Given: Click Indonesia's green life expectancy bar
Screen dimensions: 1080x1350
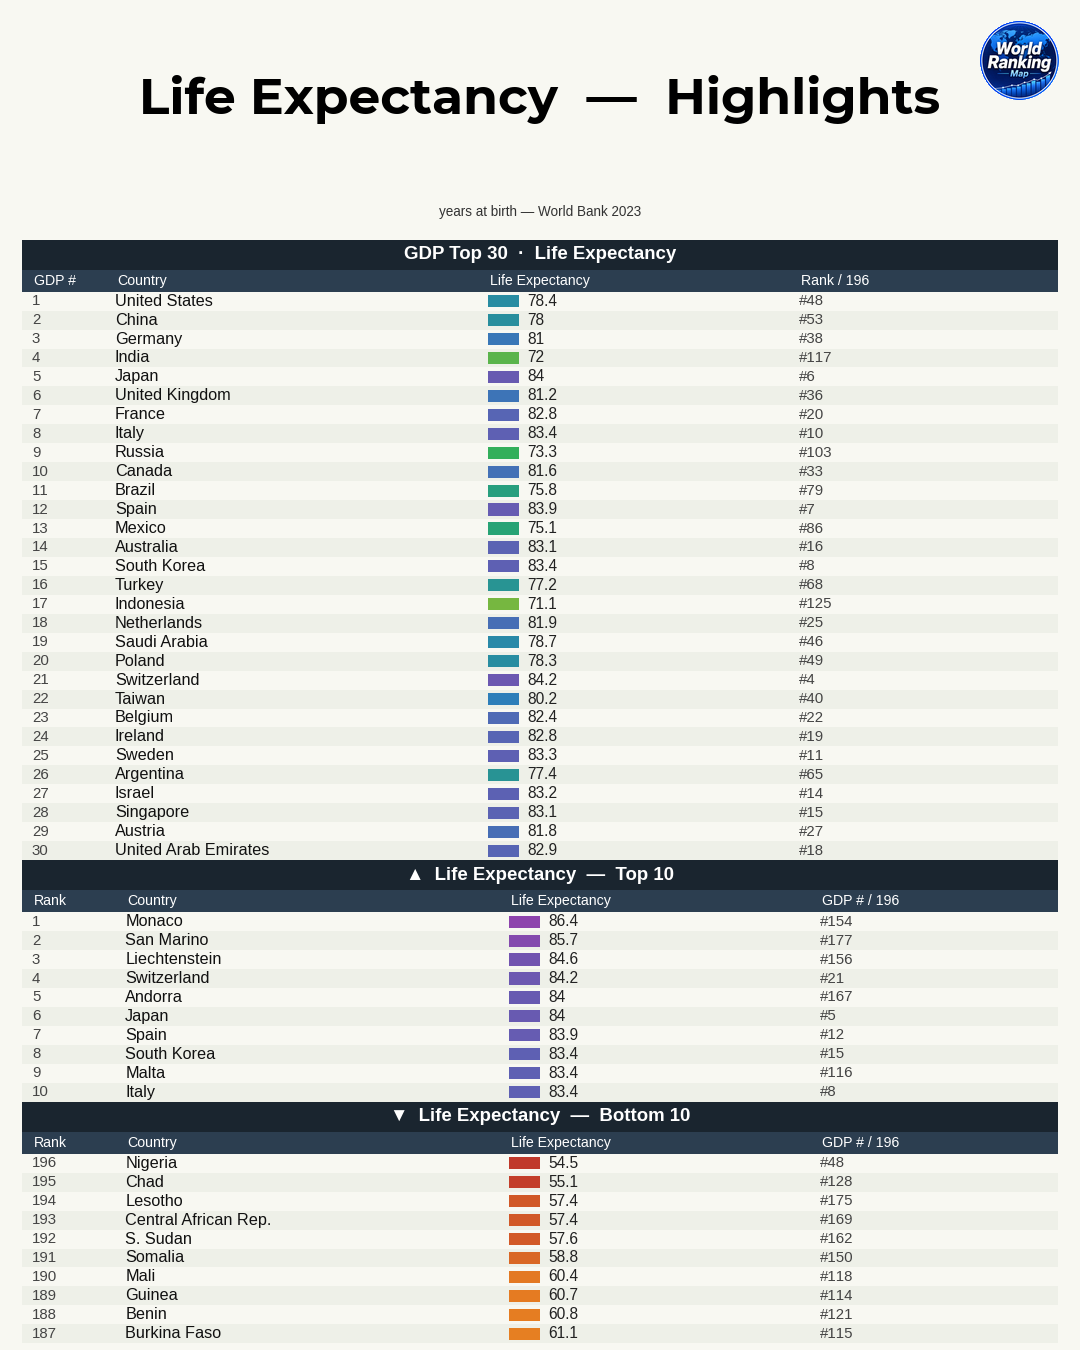Looking at the screenshot, I should [x=503, y=604].
